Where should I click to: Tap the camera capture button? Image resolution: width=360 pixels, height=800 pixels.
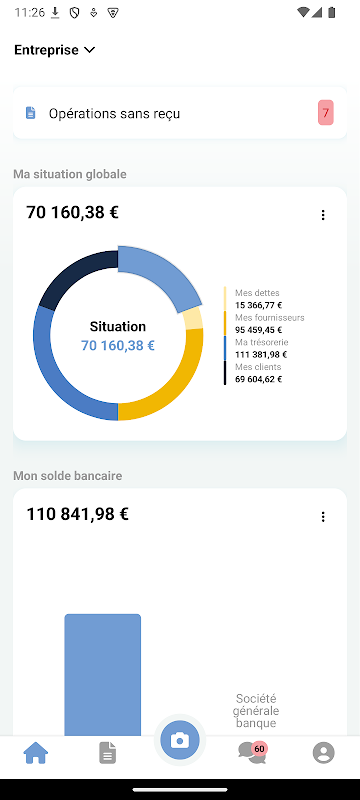[x=180, y=740]
